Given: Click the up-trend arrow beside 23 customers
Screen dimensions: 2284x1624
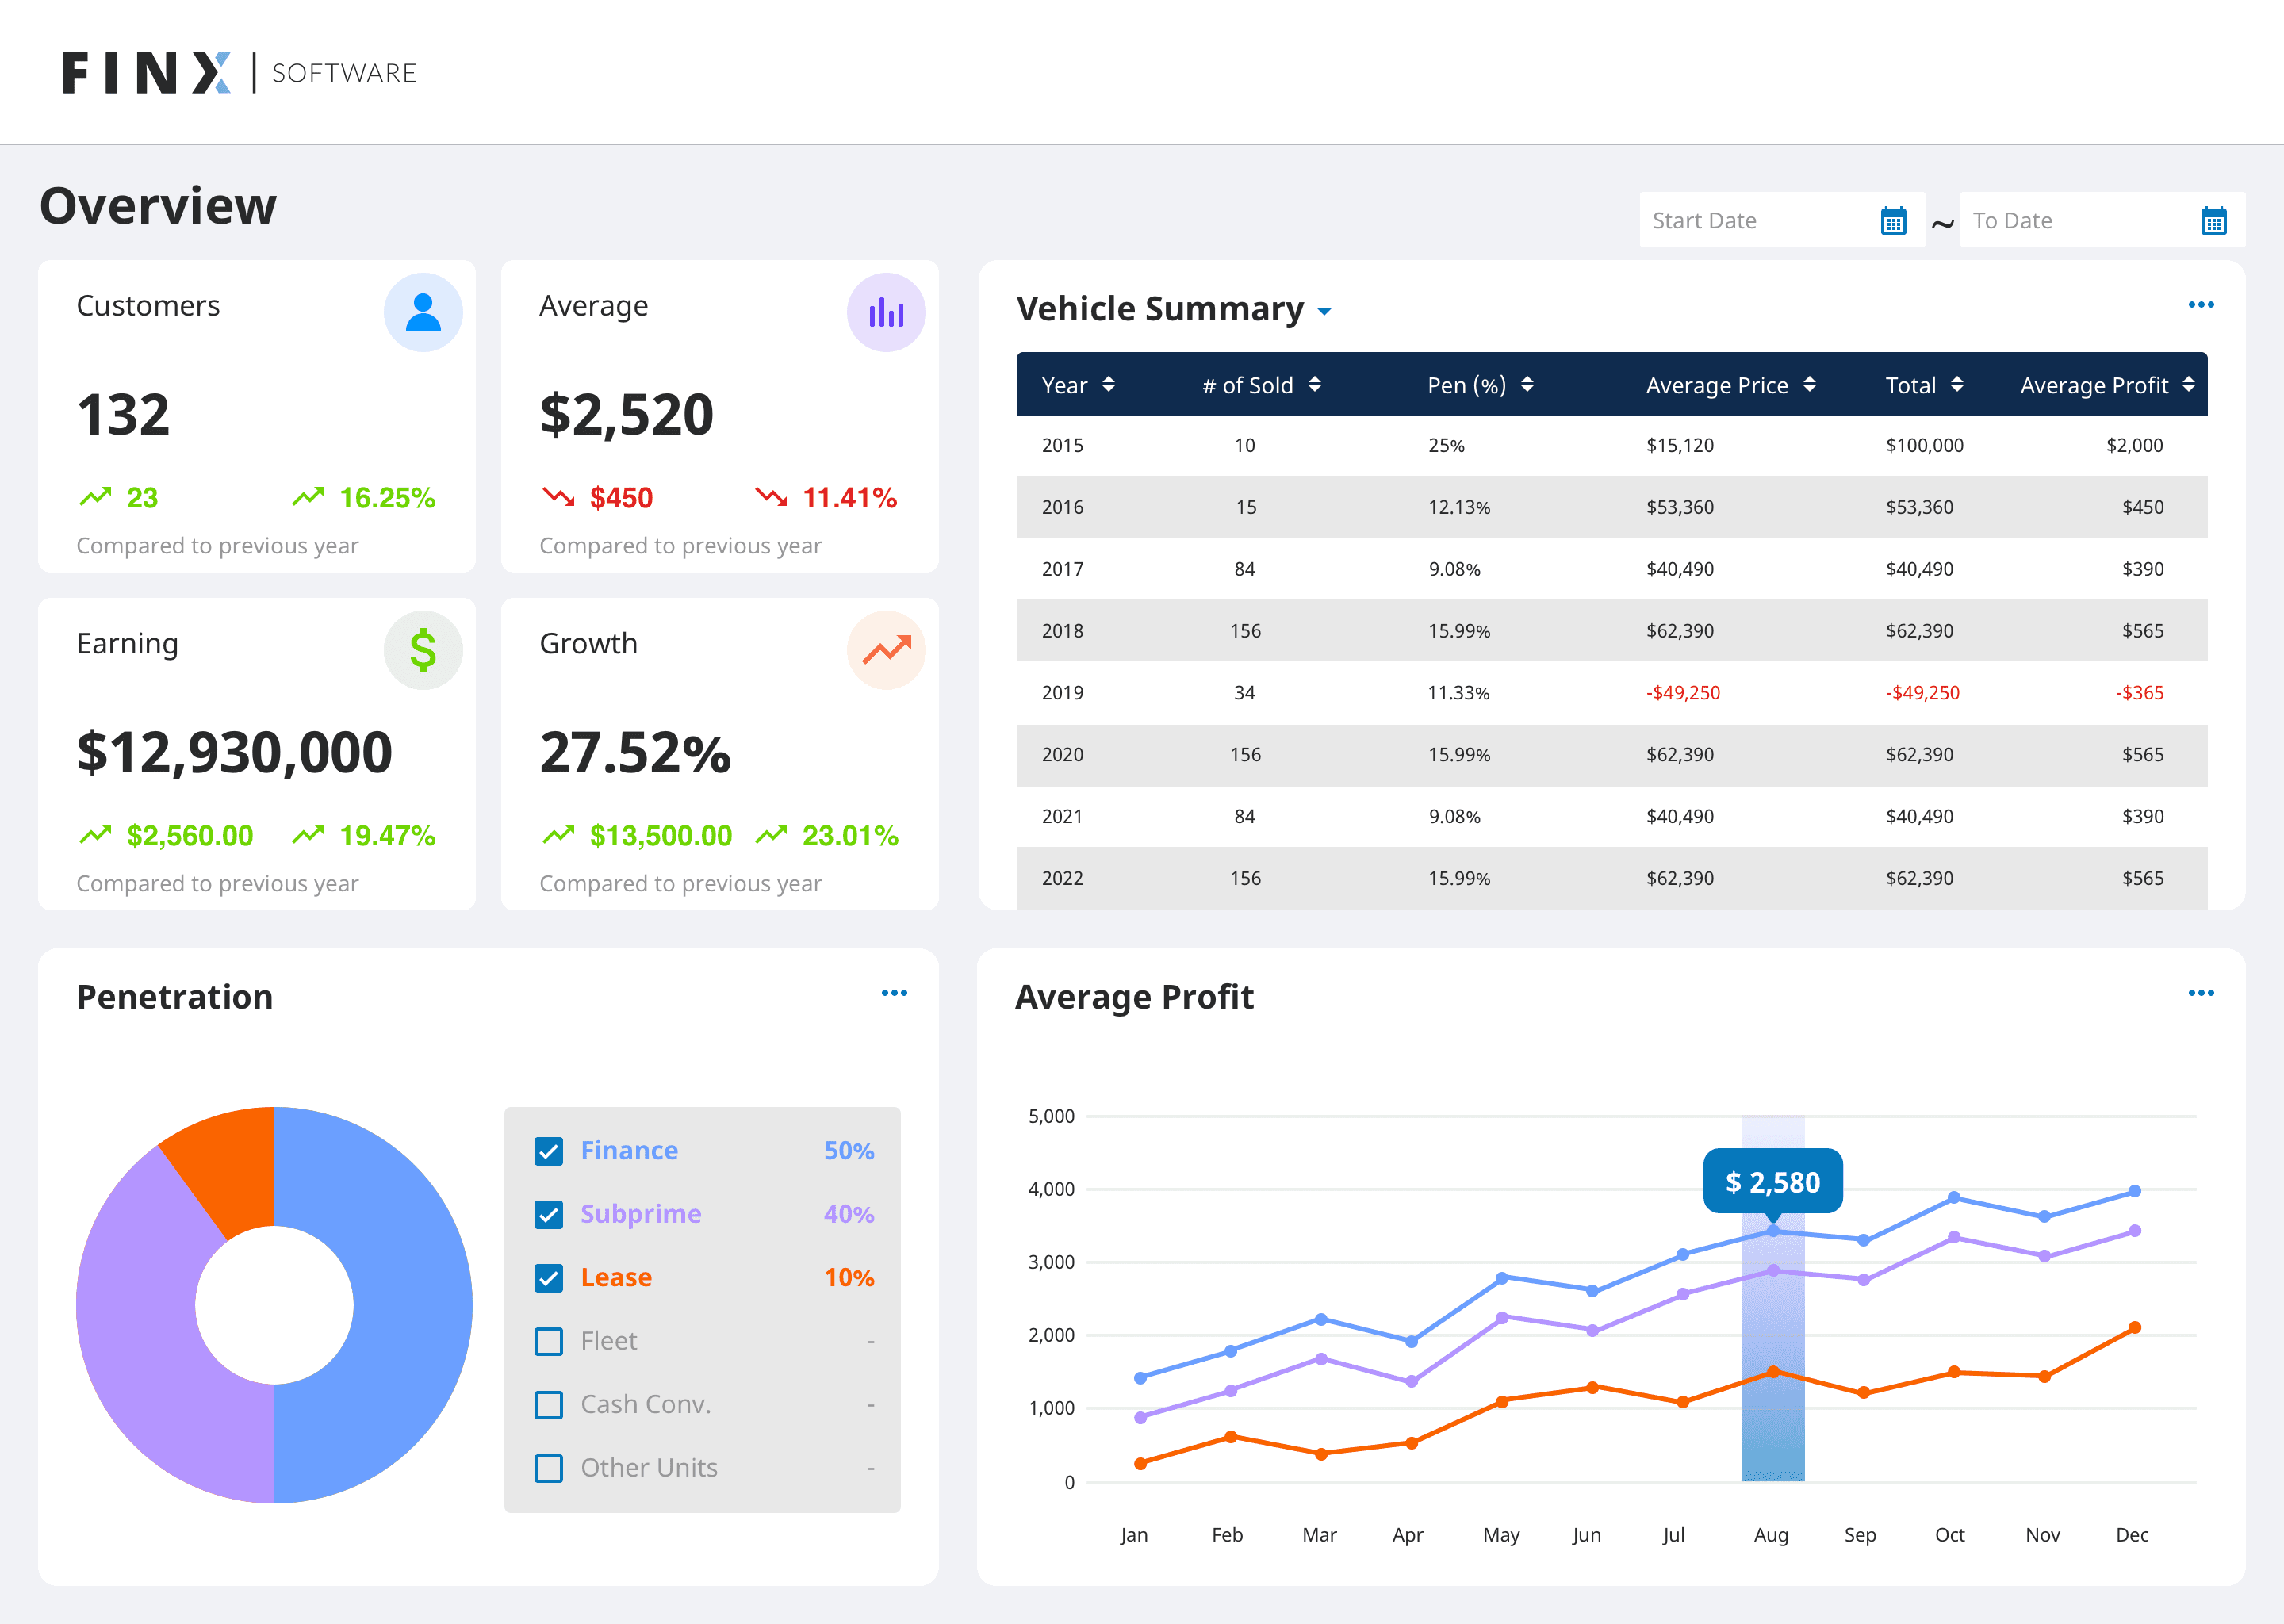Looking at the screenshot, I should pyautogui.click(x=95, y=497).
